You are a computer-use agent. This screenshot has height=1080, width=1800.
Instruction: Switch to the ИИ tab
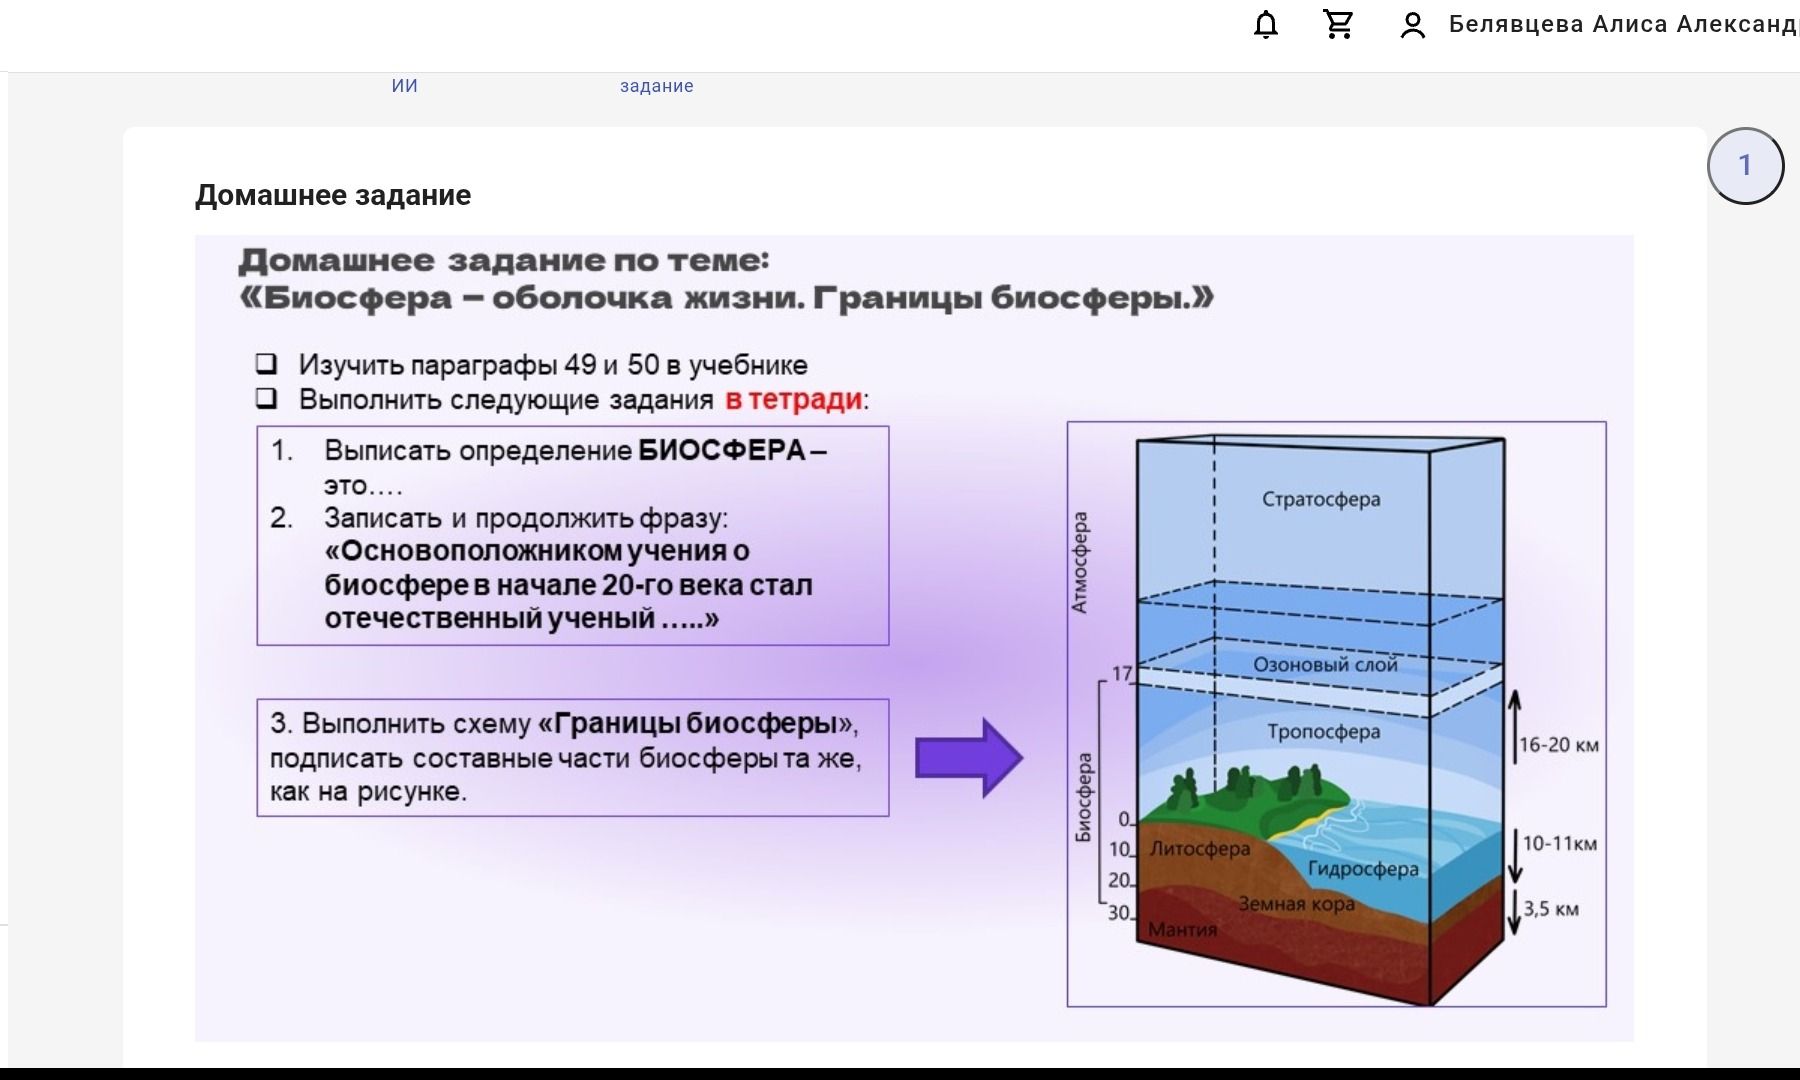tap(404, 86)
